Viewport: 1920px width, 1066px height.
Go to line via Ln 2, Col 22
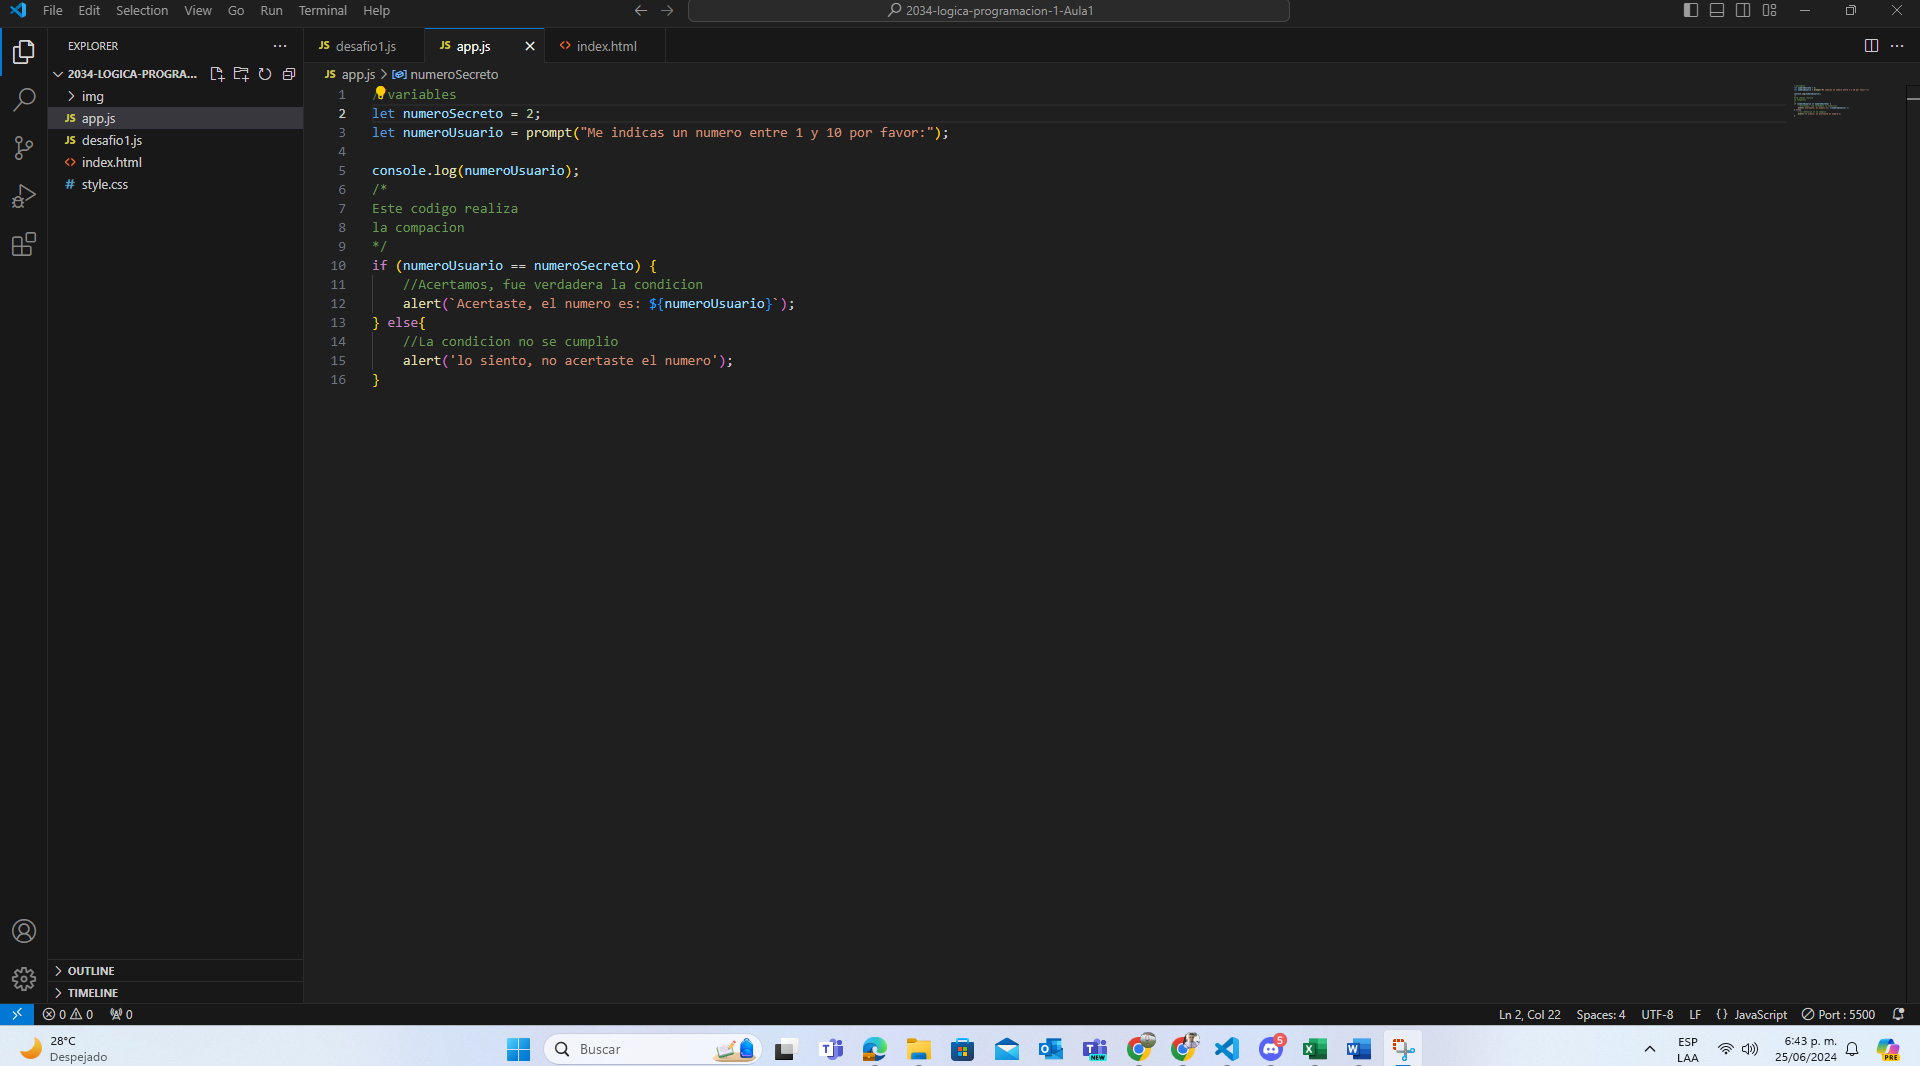click(1529, 1014)
